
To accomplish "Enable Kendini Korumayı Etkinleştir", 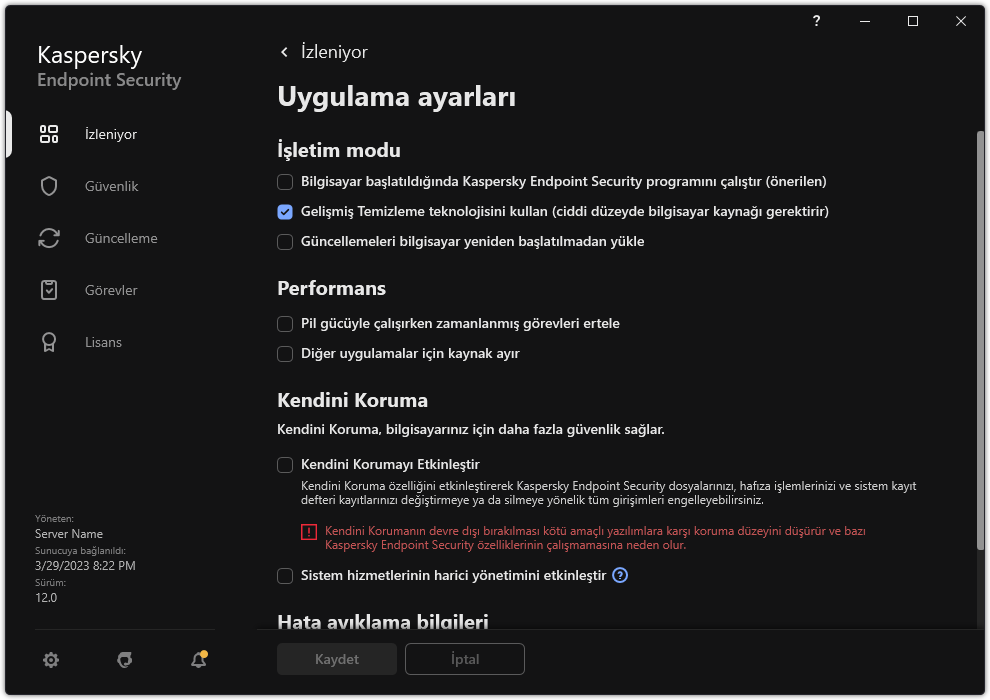I will coord(285,464).
